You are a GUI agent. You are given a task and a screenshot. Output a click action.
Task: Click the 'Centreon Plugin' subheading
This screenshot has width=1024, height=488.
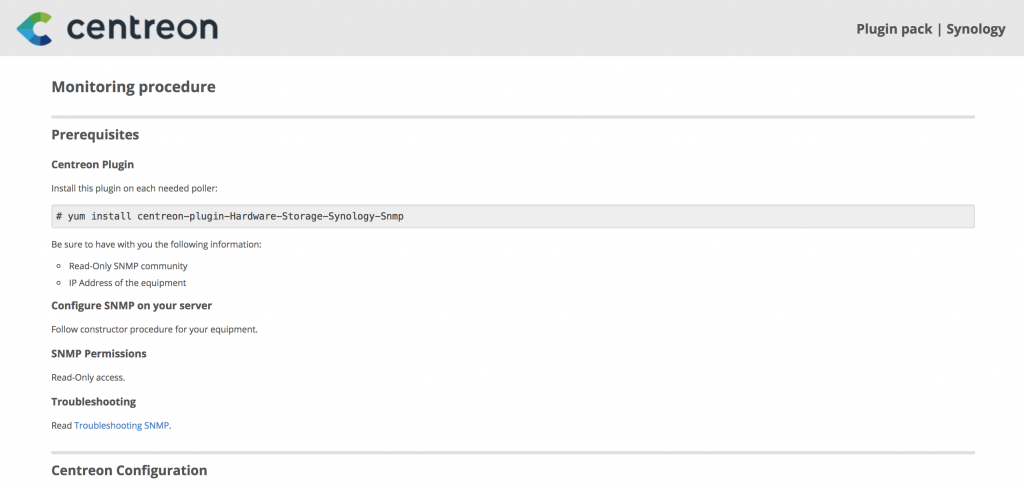point(93,164)
